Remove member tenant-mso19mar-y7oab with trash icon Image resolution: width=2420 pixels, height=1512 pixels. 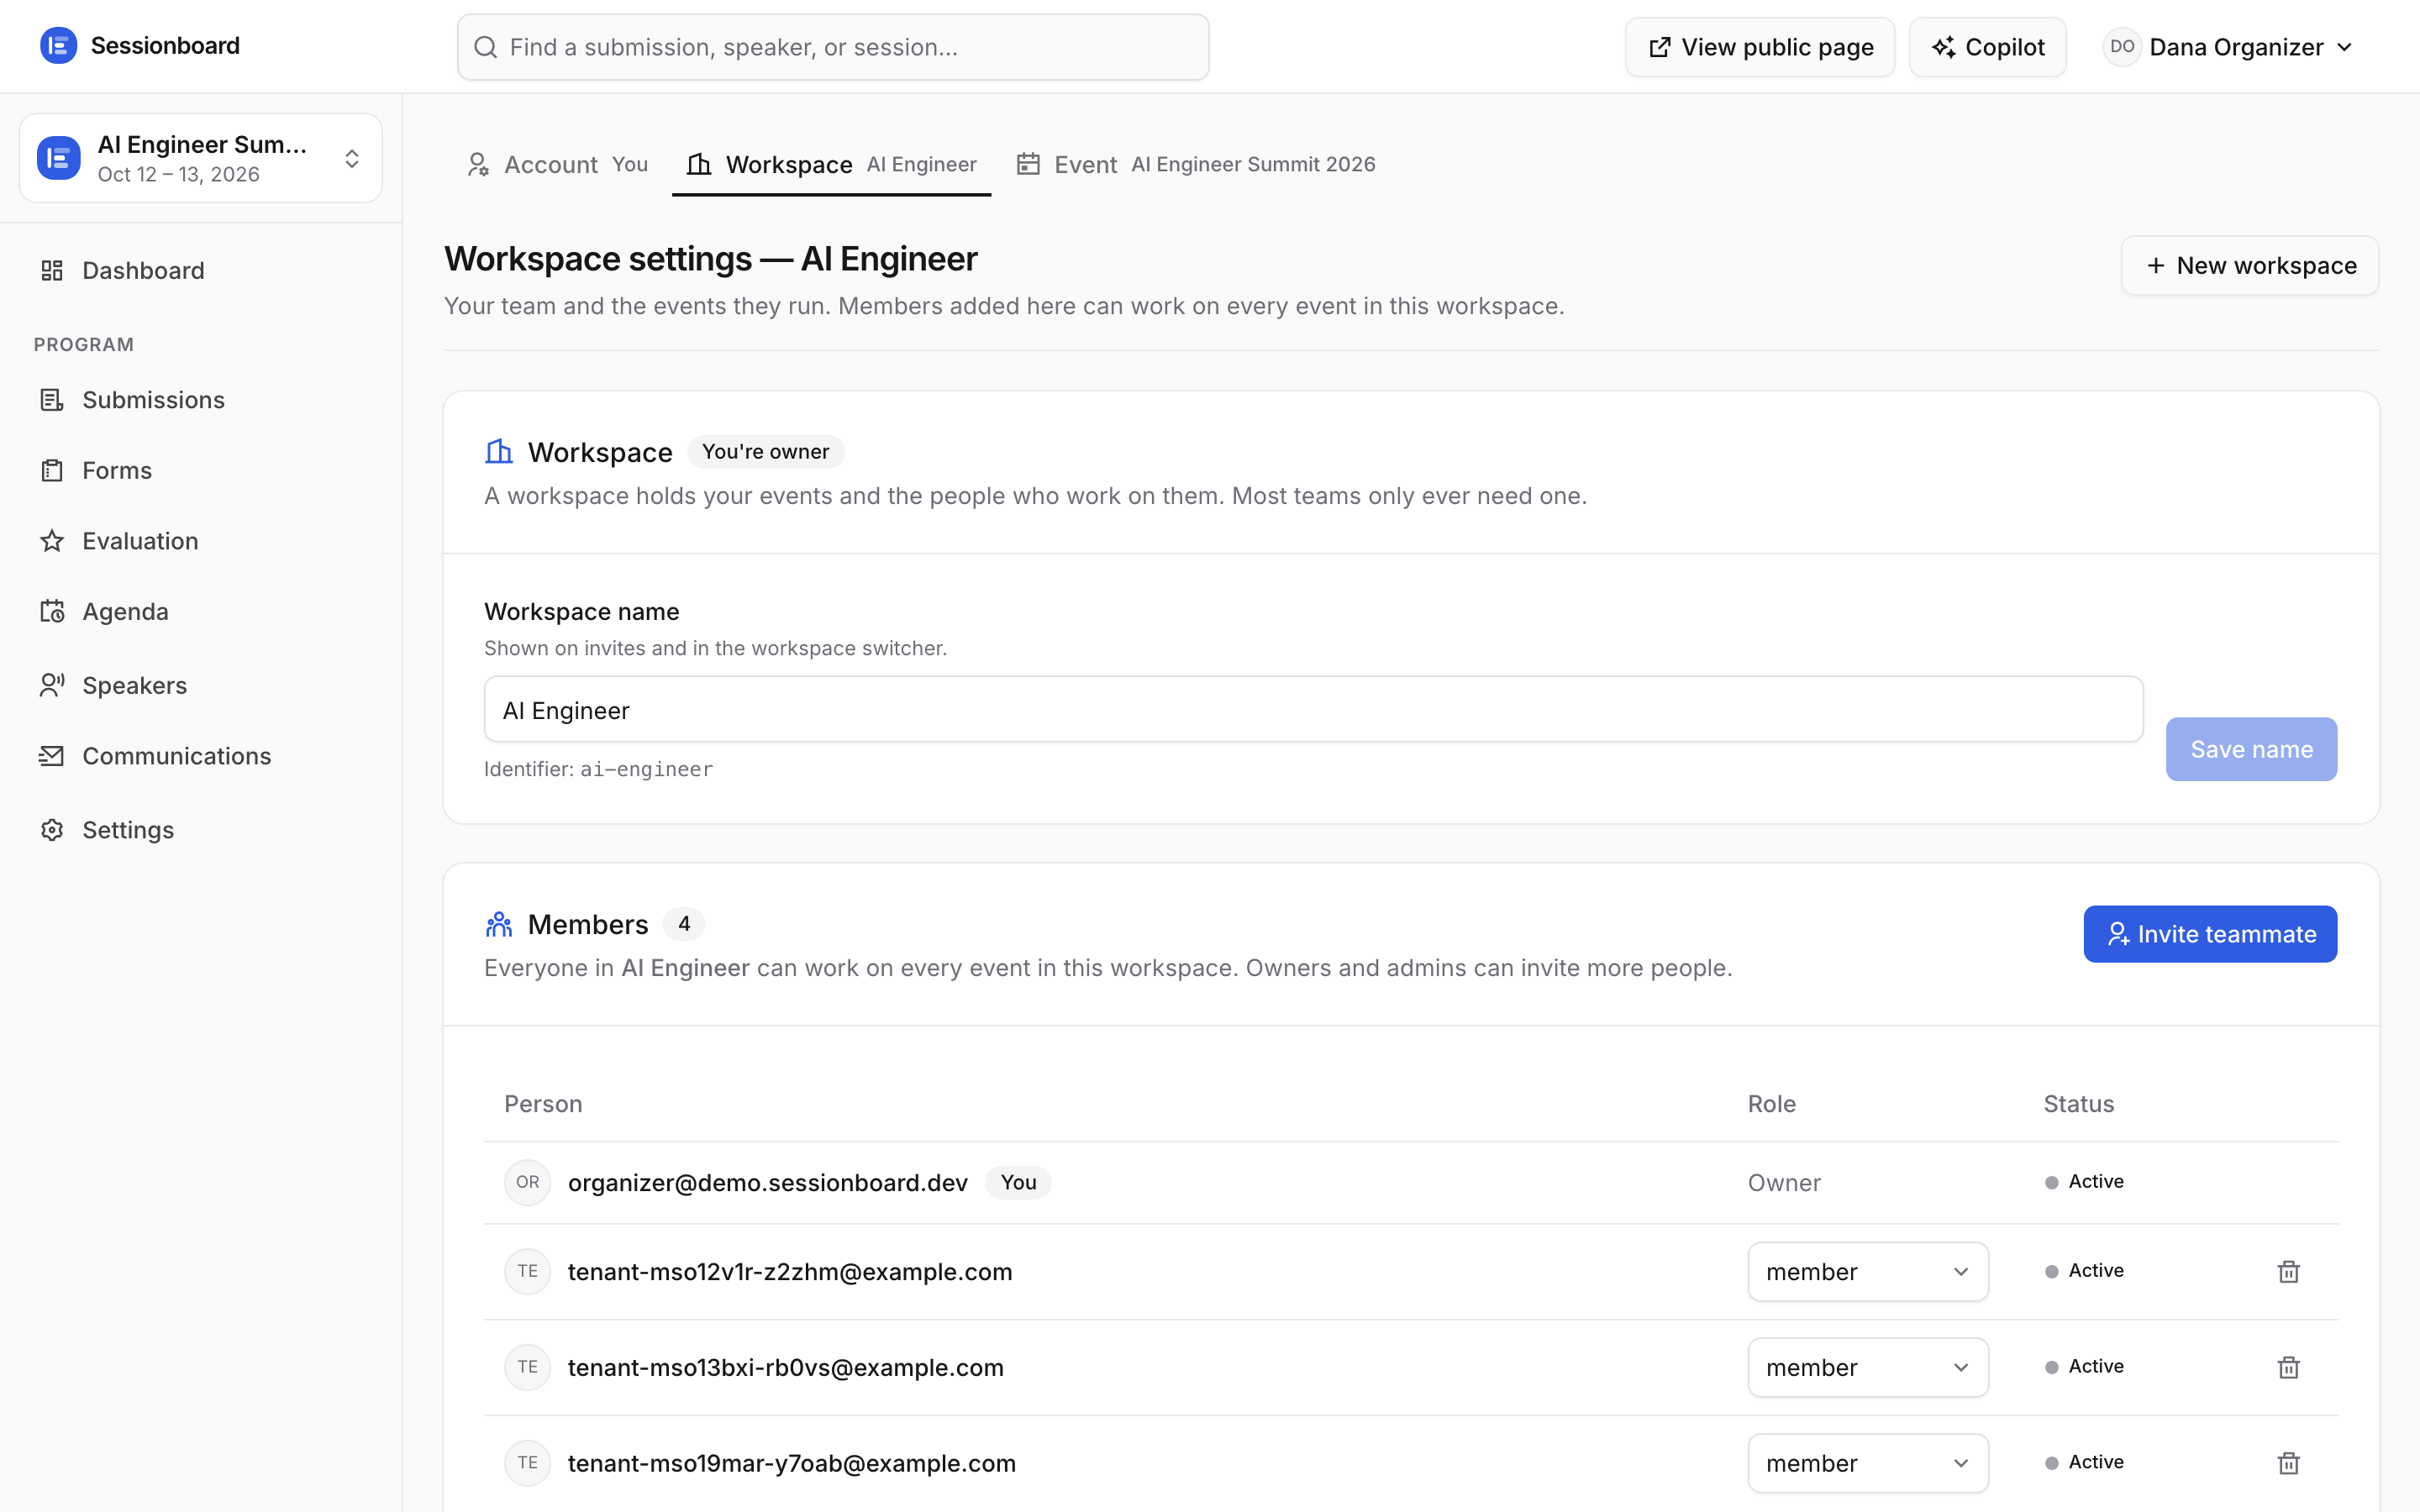(x=2288, y=1463)
